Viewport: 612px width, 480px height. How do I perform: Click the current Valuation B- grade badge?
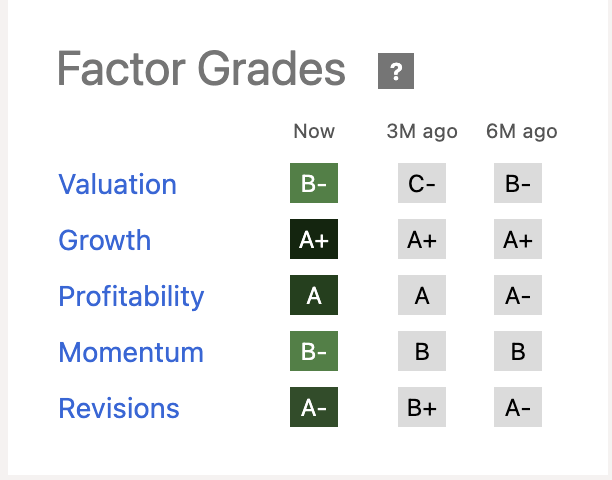click(x=314, y=184)
